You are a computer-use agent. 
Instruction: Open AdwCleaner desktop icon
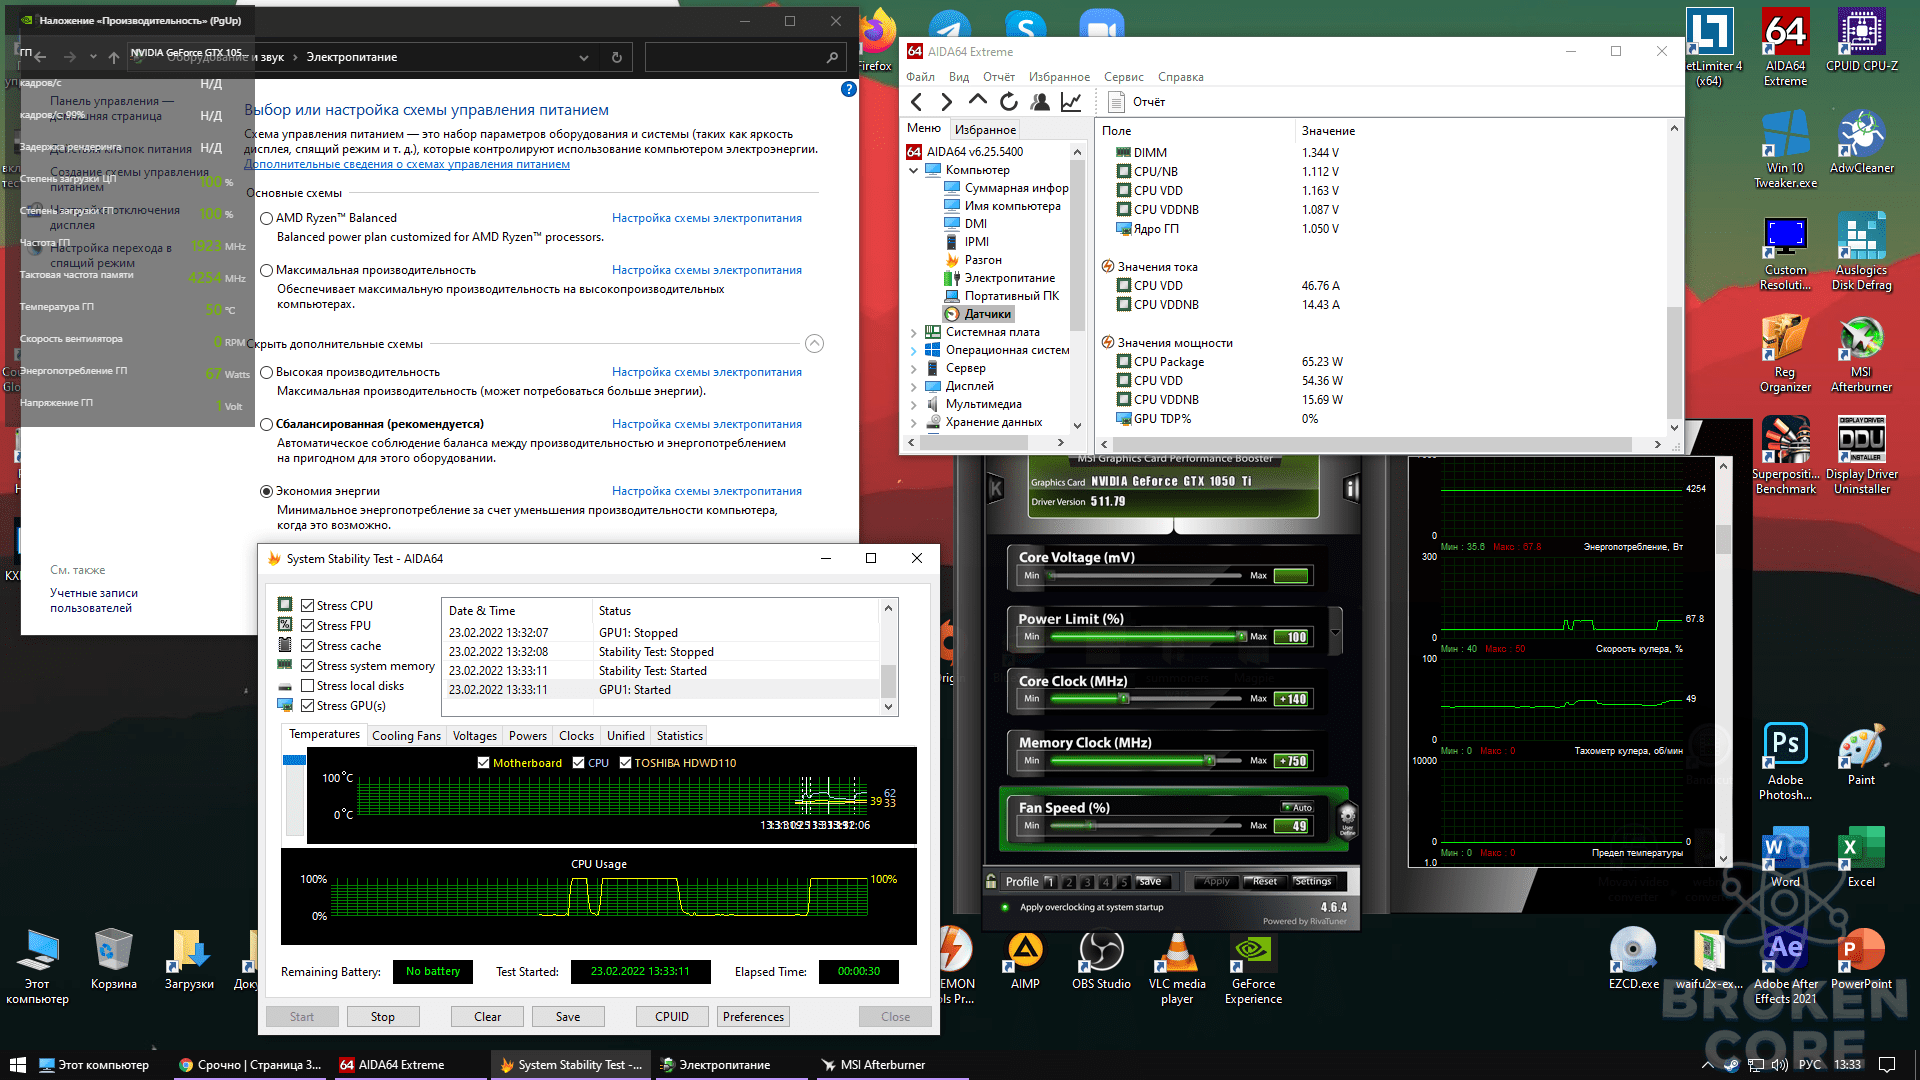pos(1861,141)
